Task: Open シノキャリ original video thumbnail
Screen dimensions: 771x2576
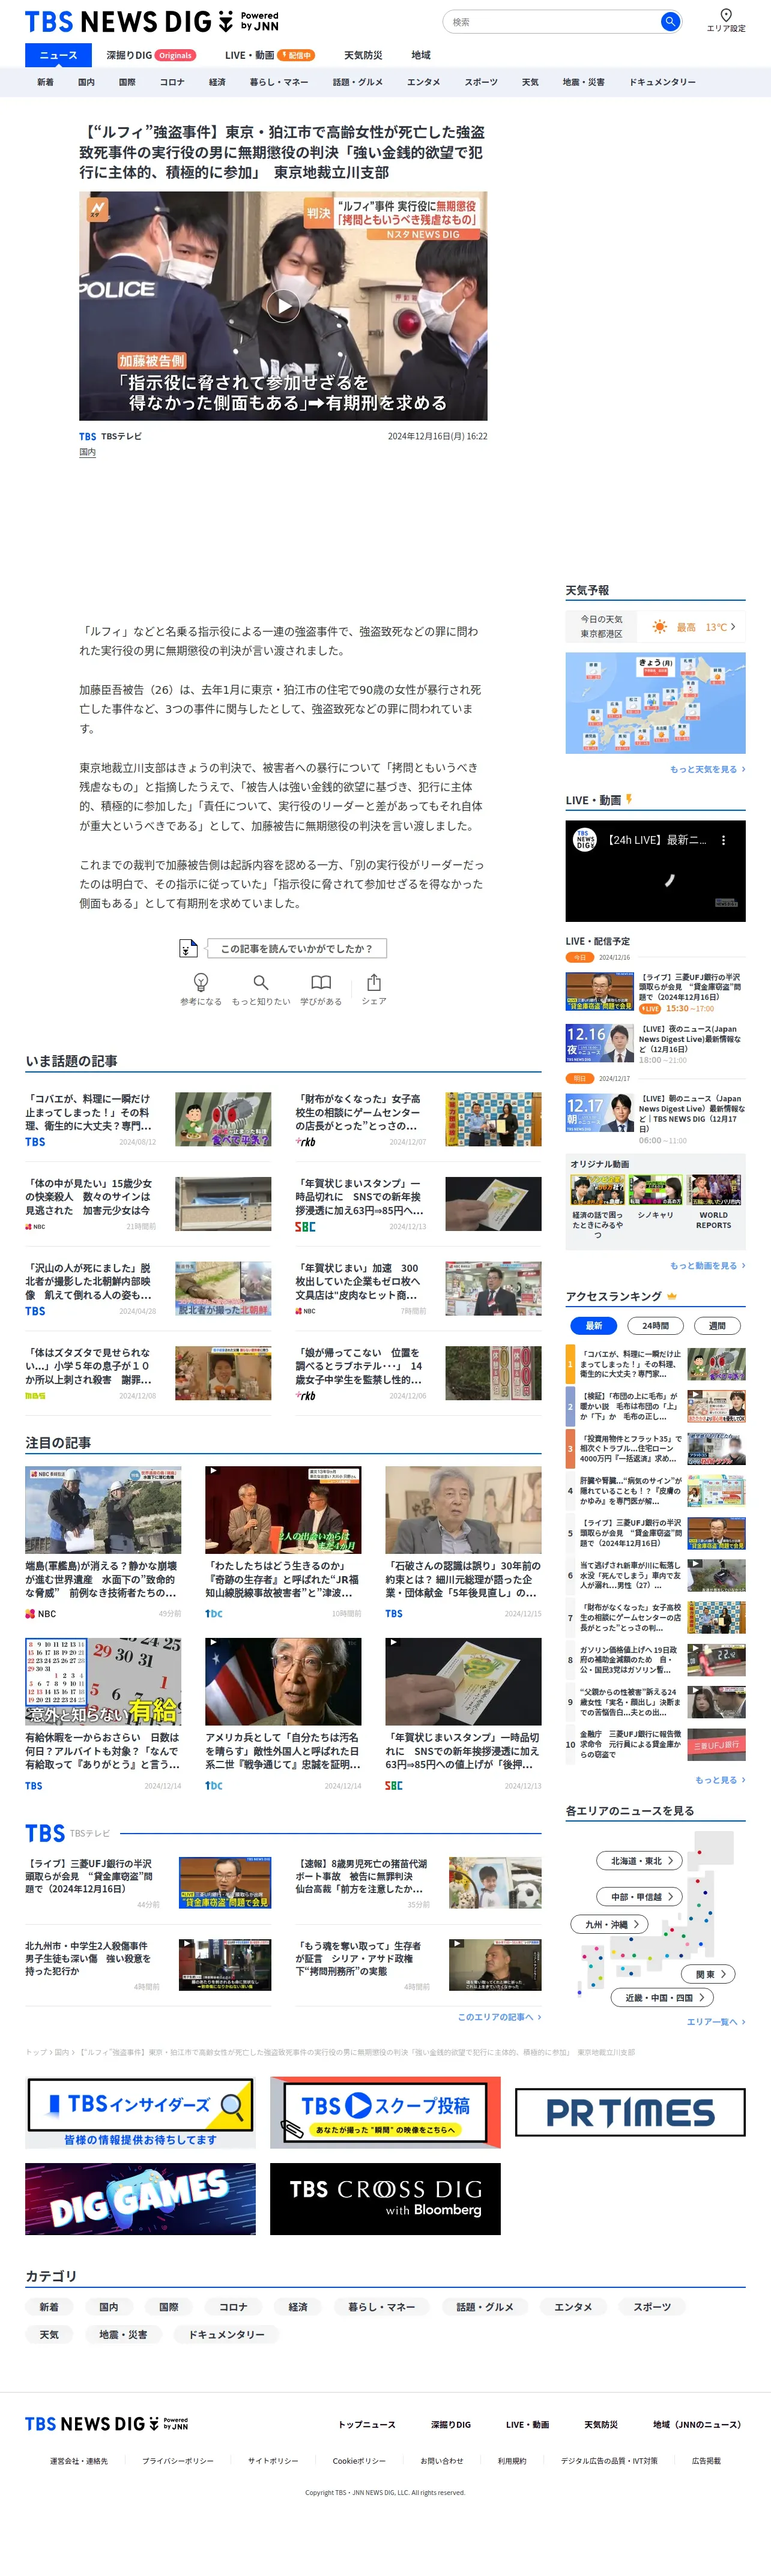Action: (655, 1190)
